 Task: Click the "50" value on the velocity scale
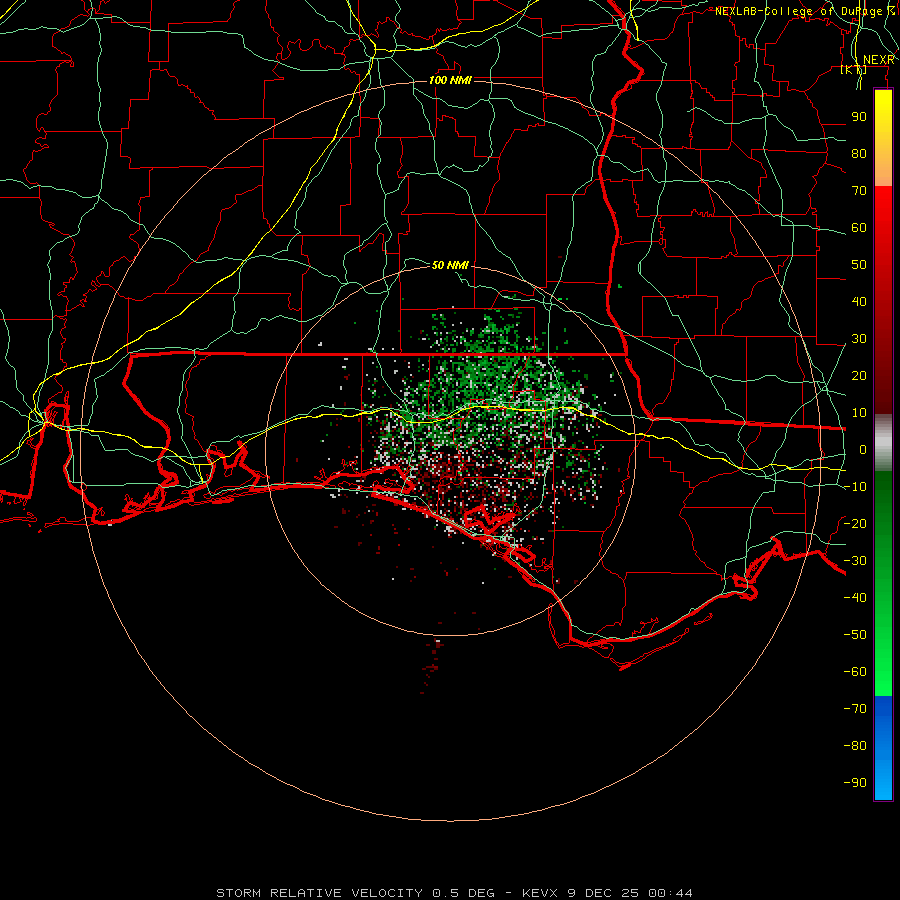pyautogui.click(x=859, y=265)
